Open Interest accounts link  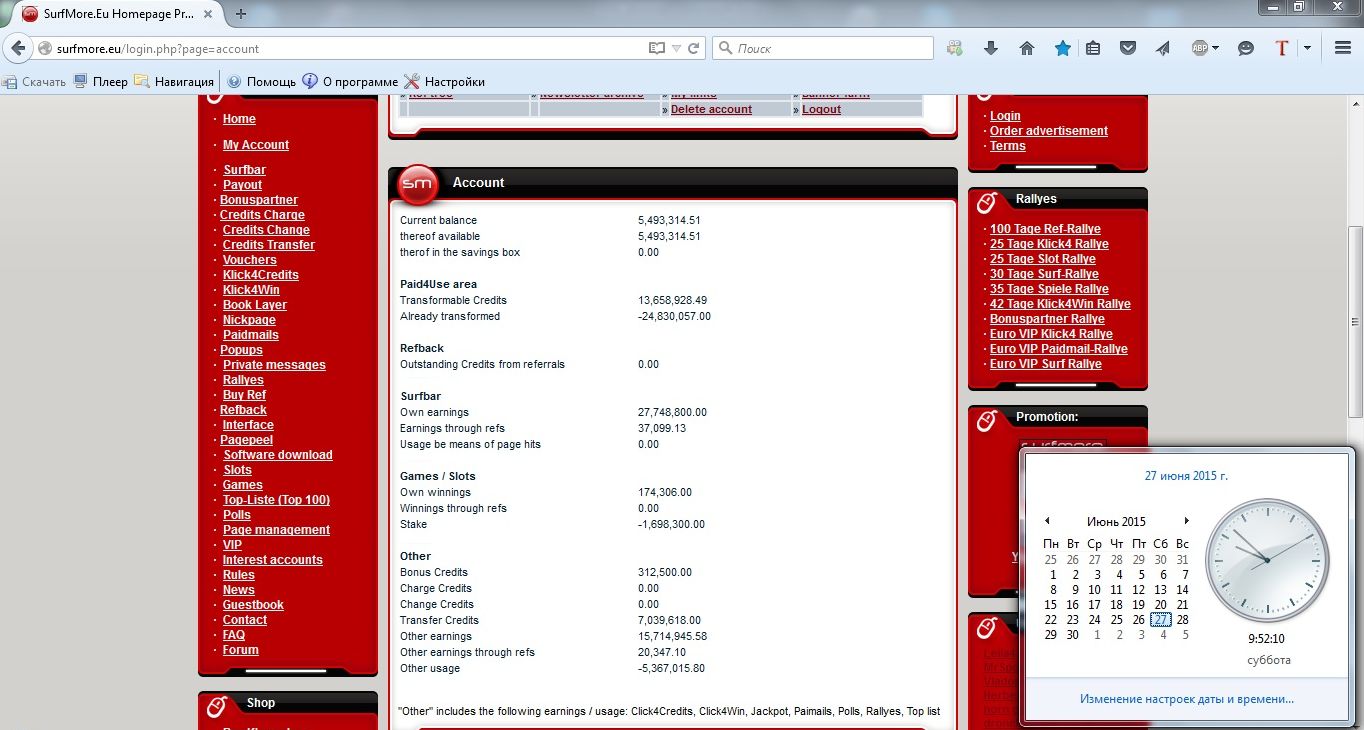(x=272, y=560)
